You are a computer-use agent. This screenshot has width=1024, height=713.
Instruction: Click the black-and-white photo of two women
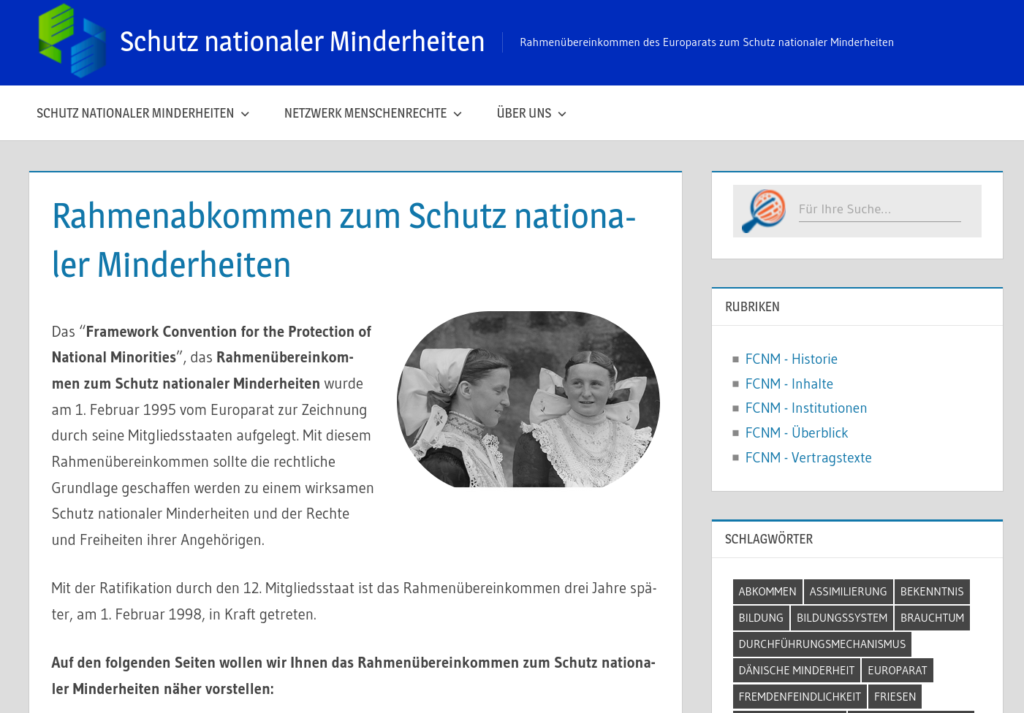pos(528,399)
